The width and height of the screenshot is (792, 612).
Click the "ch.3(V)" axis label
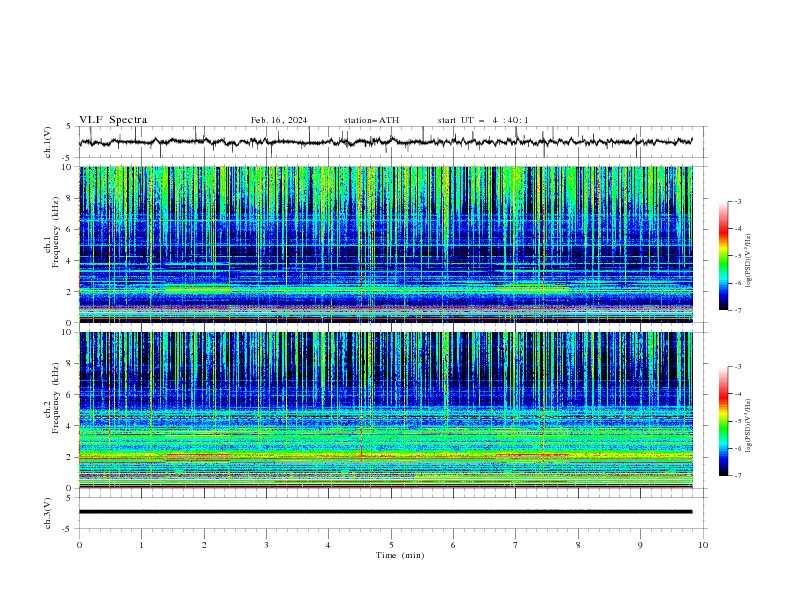click(x=48, y=514)
